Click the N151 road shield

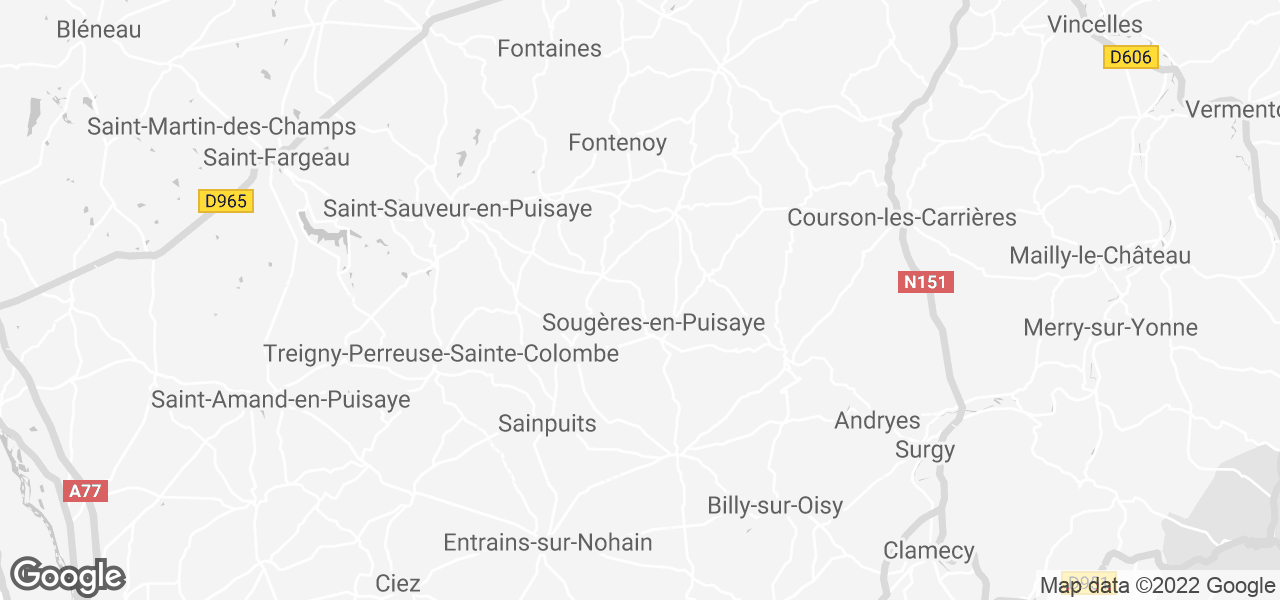pyautogui.click(x=925, y=282)
